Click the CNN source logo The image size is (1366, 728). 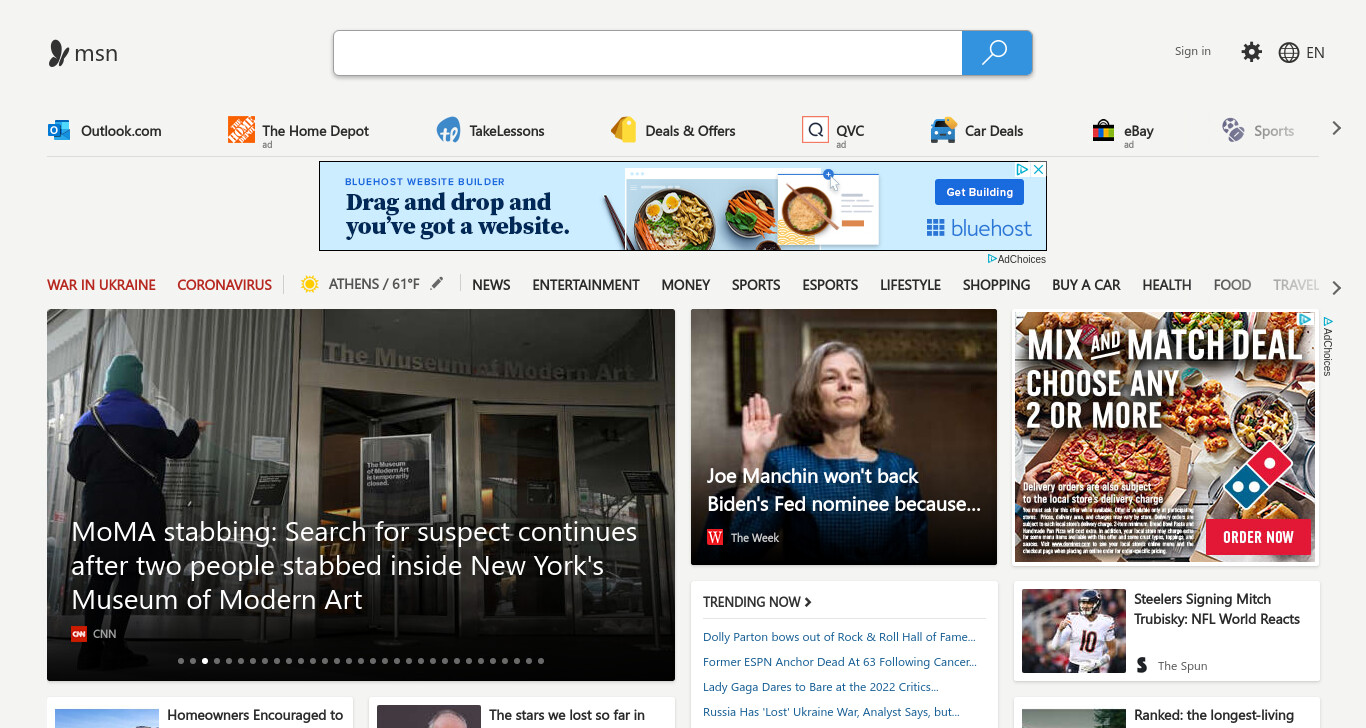pos(79,633)
